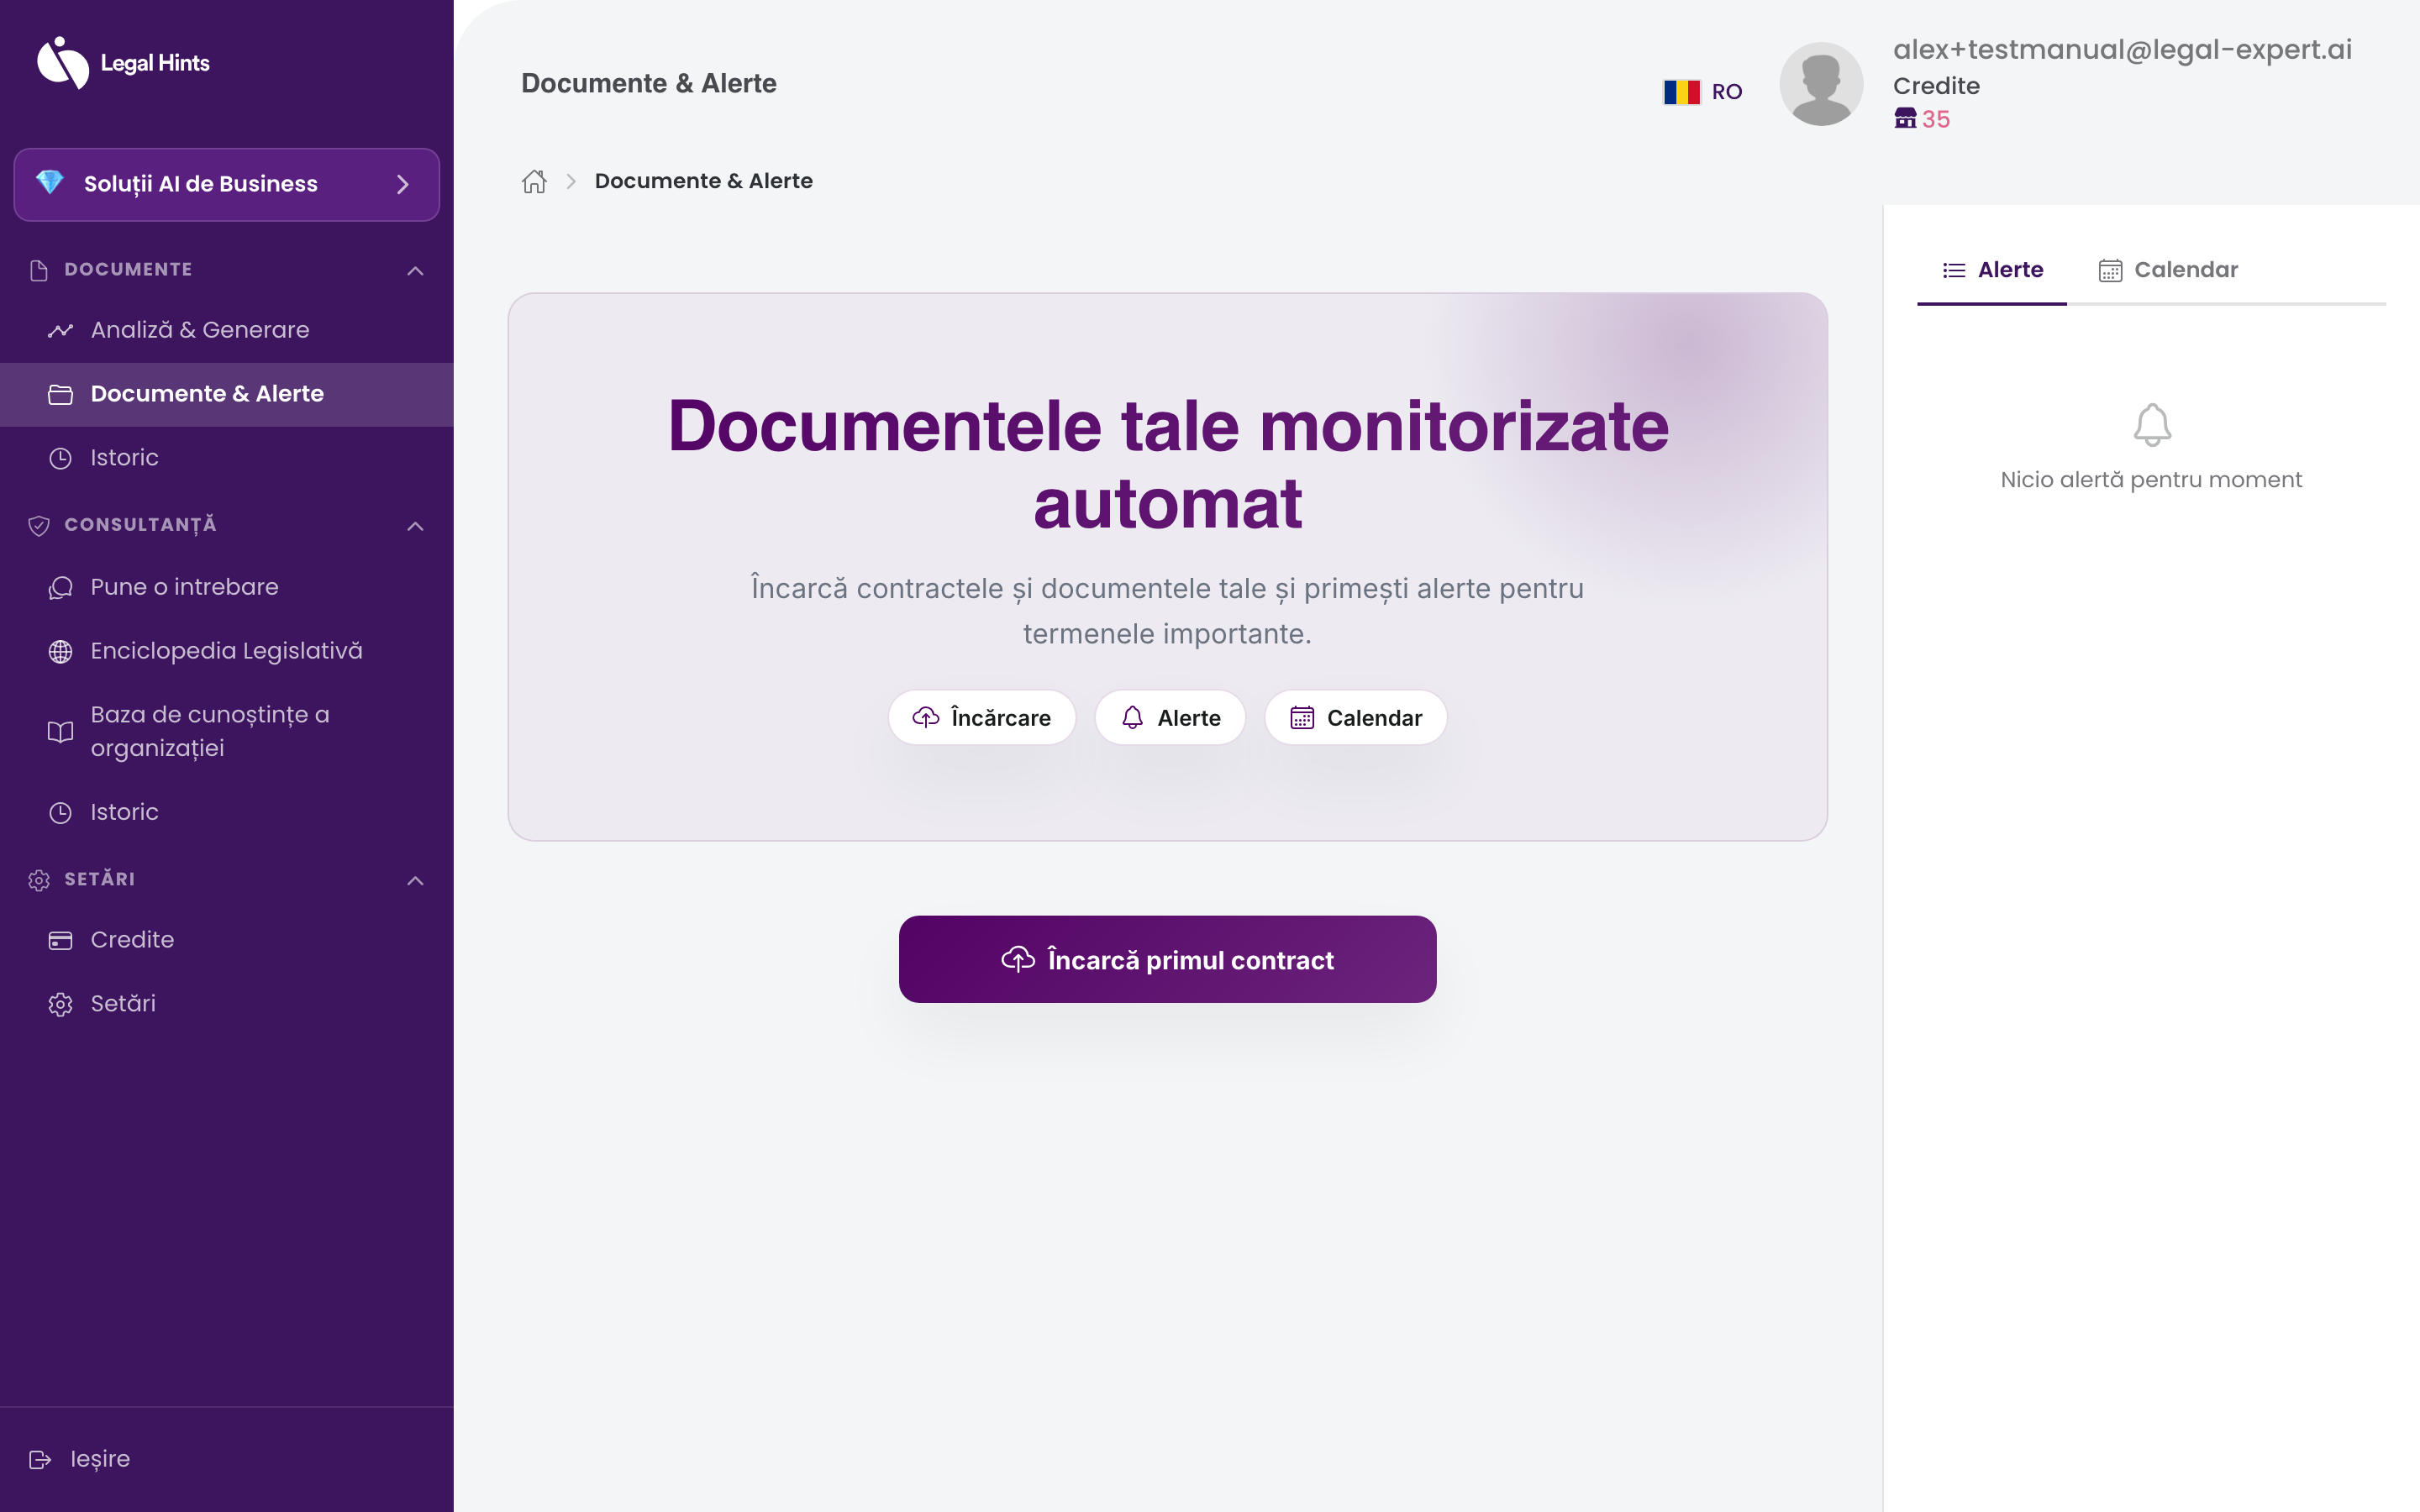Click the folder icon beside Documente & Alerte

tap(60, 394)
